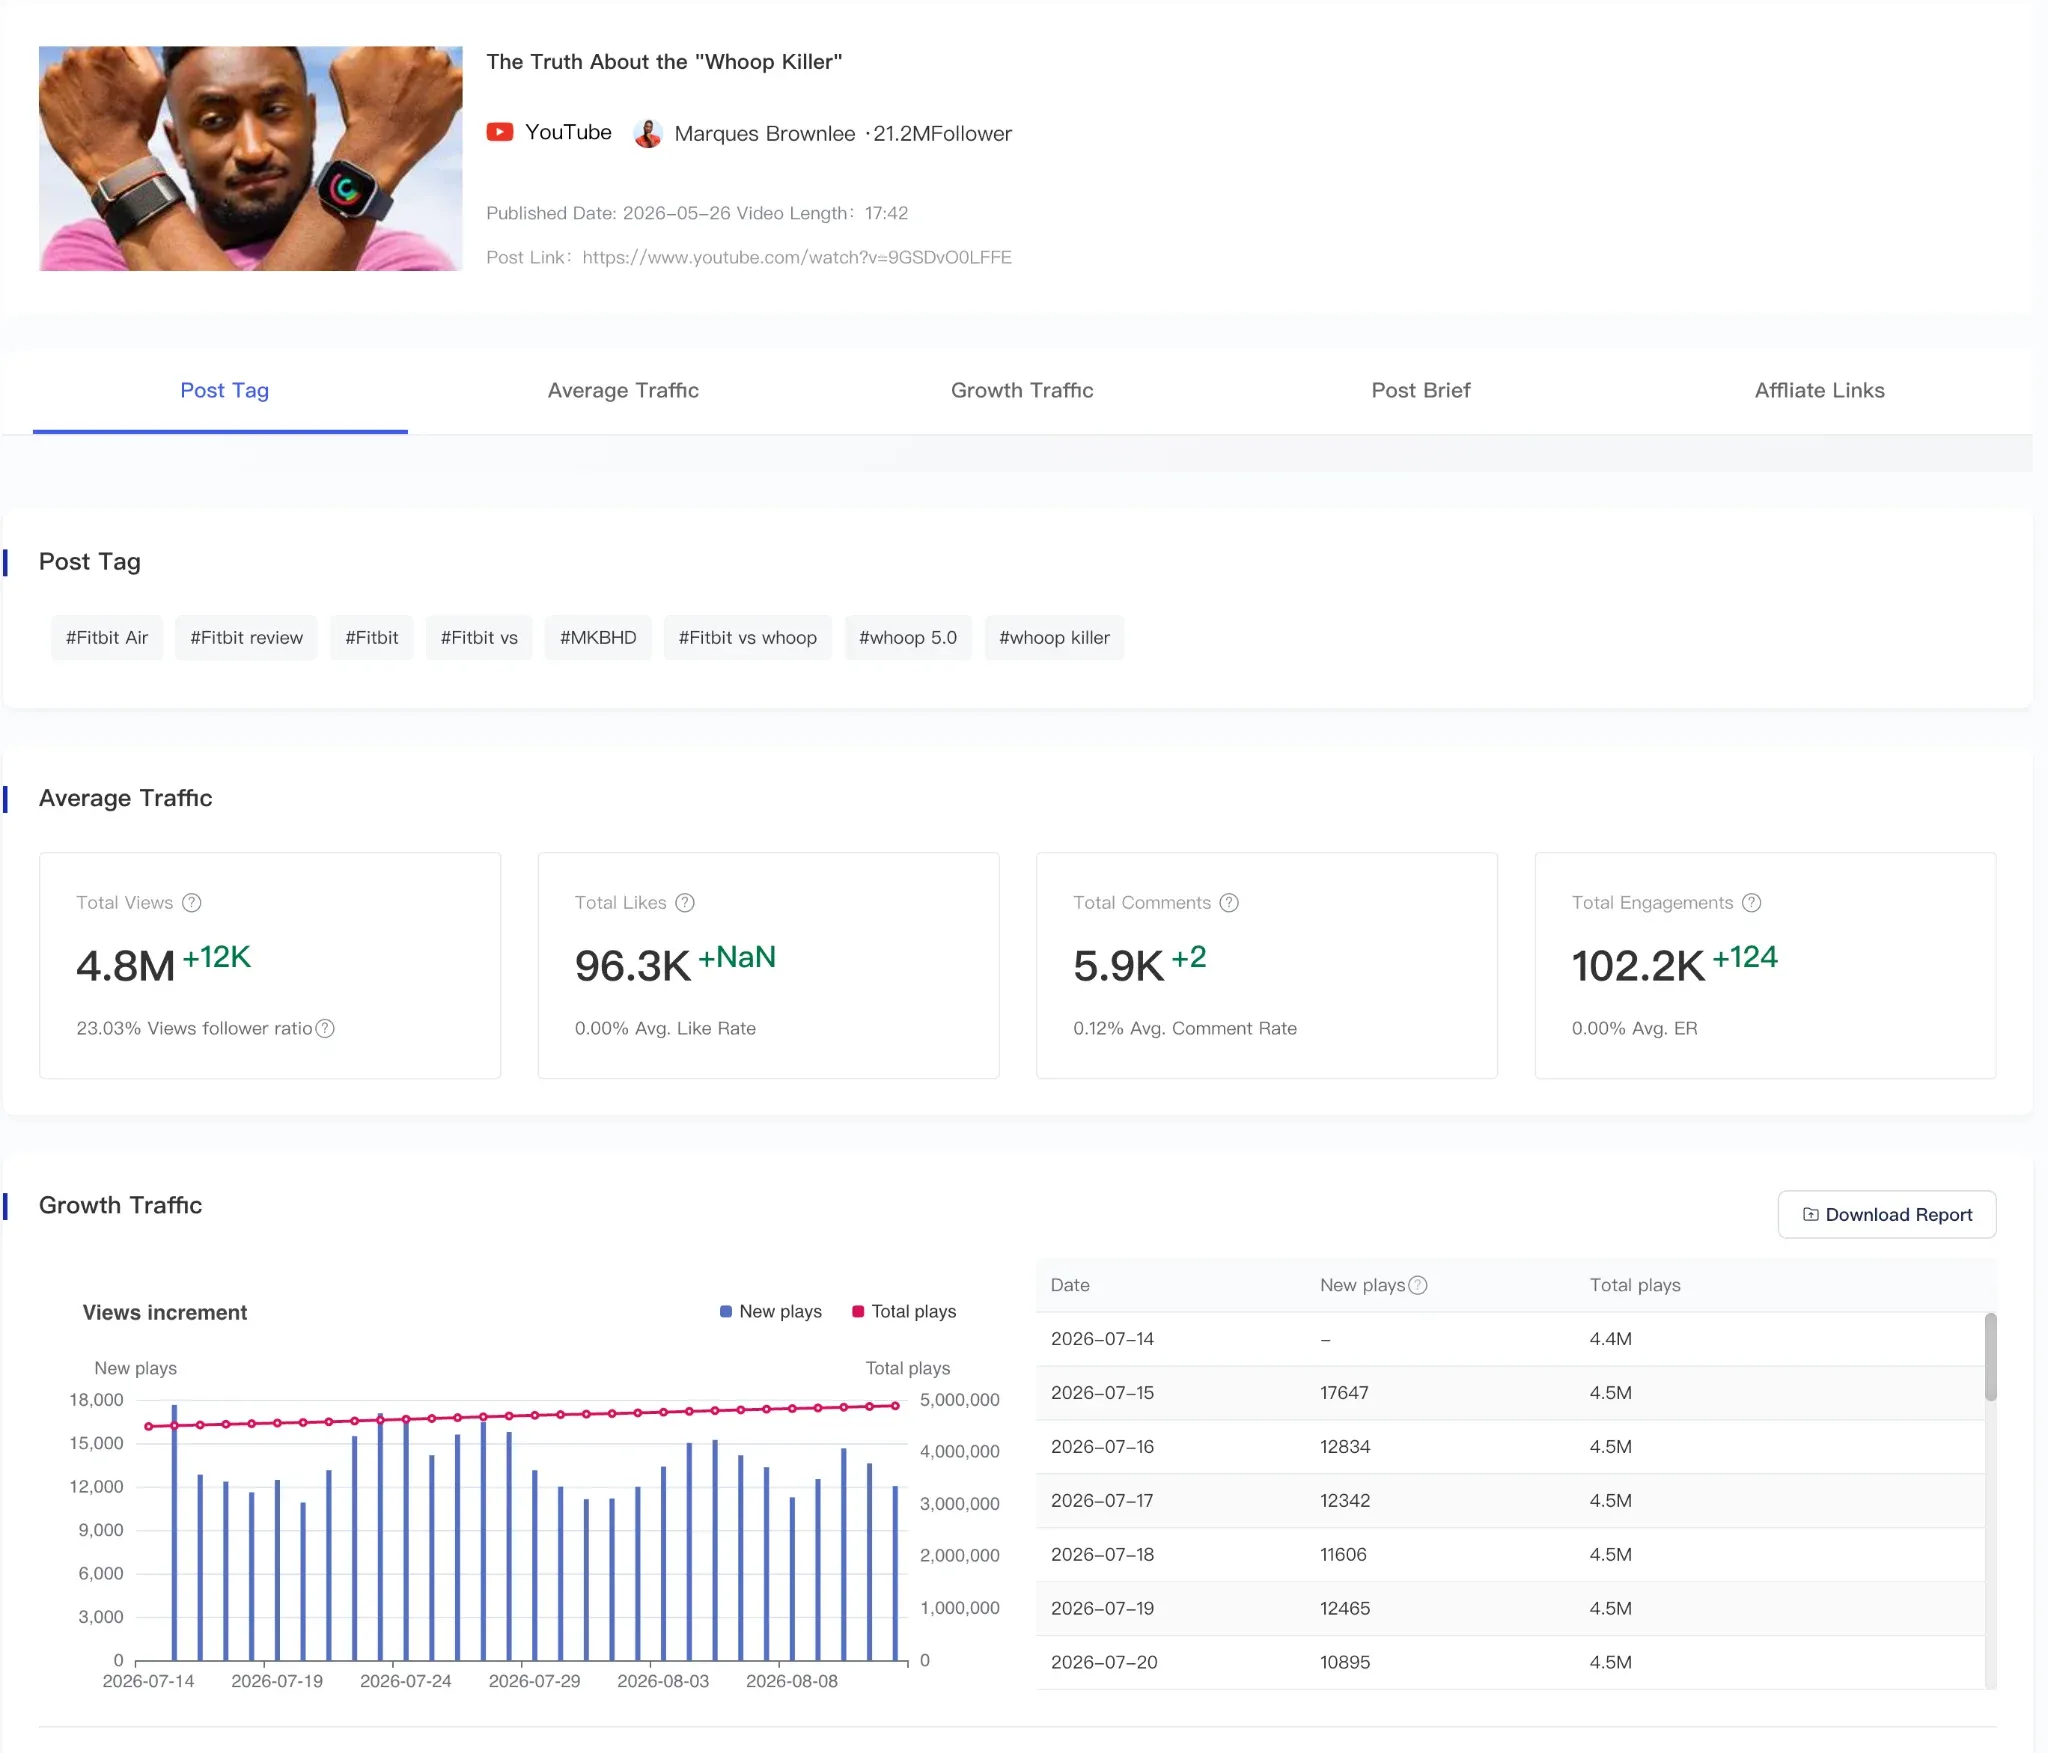Viewport: 2048px width, 1753px height.
Task: Click the Download Report button
Action: pos(1886,1214)
